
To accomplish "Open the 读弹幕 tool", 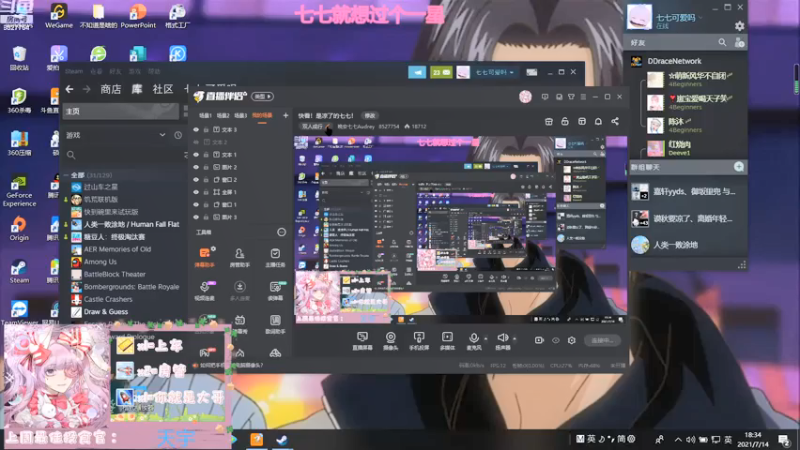I will [275, 290].
